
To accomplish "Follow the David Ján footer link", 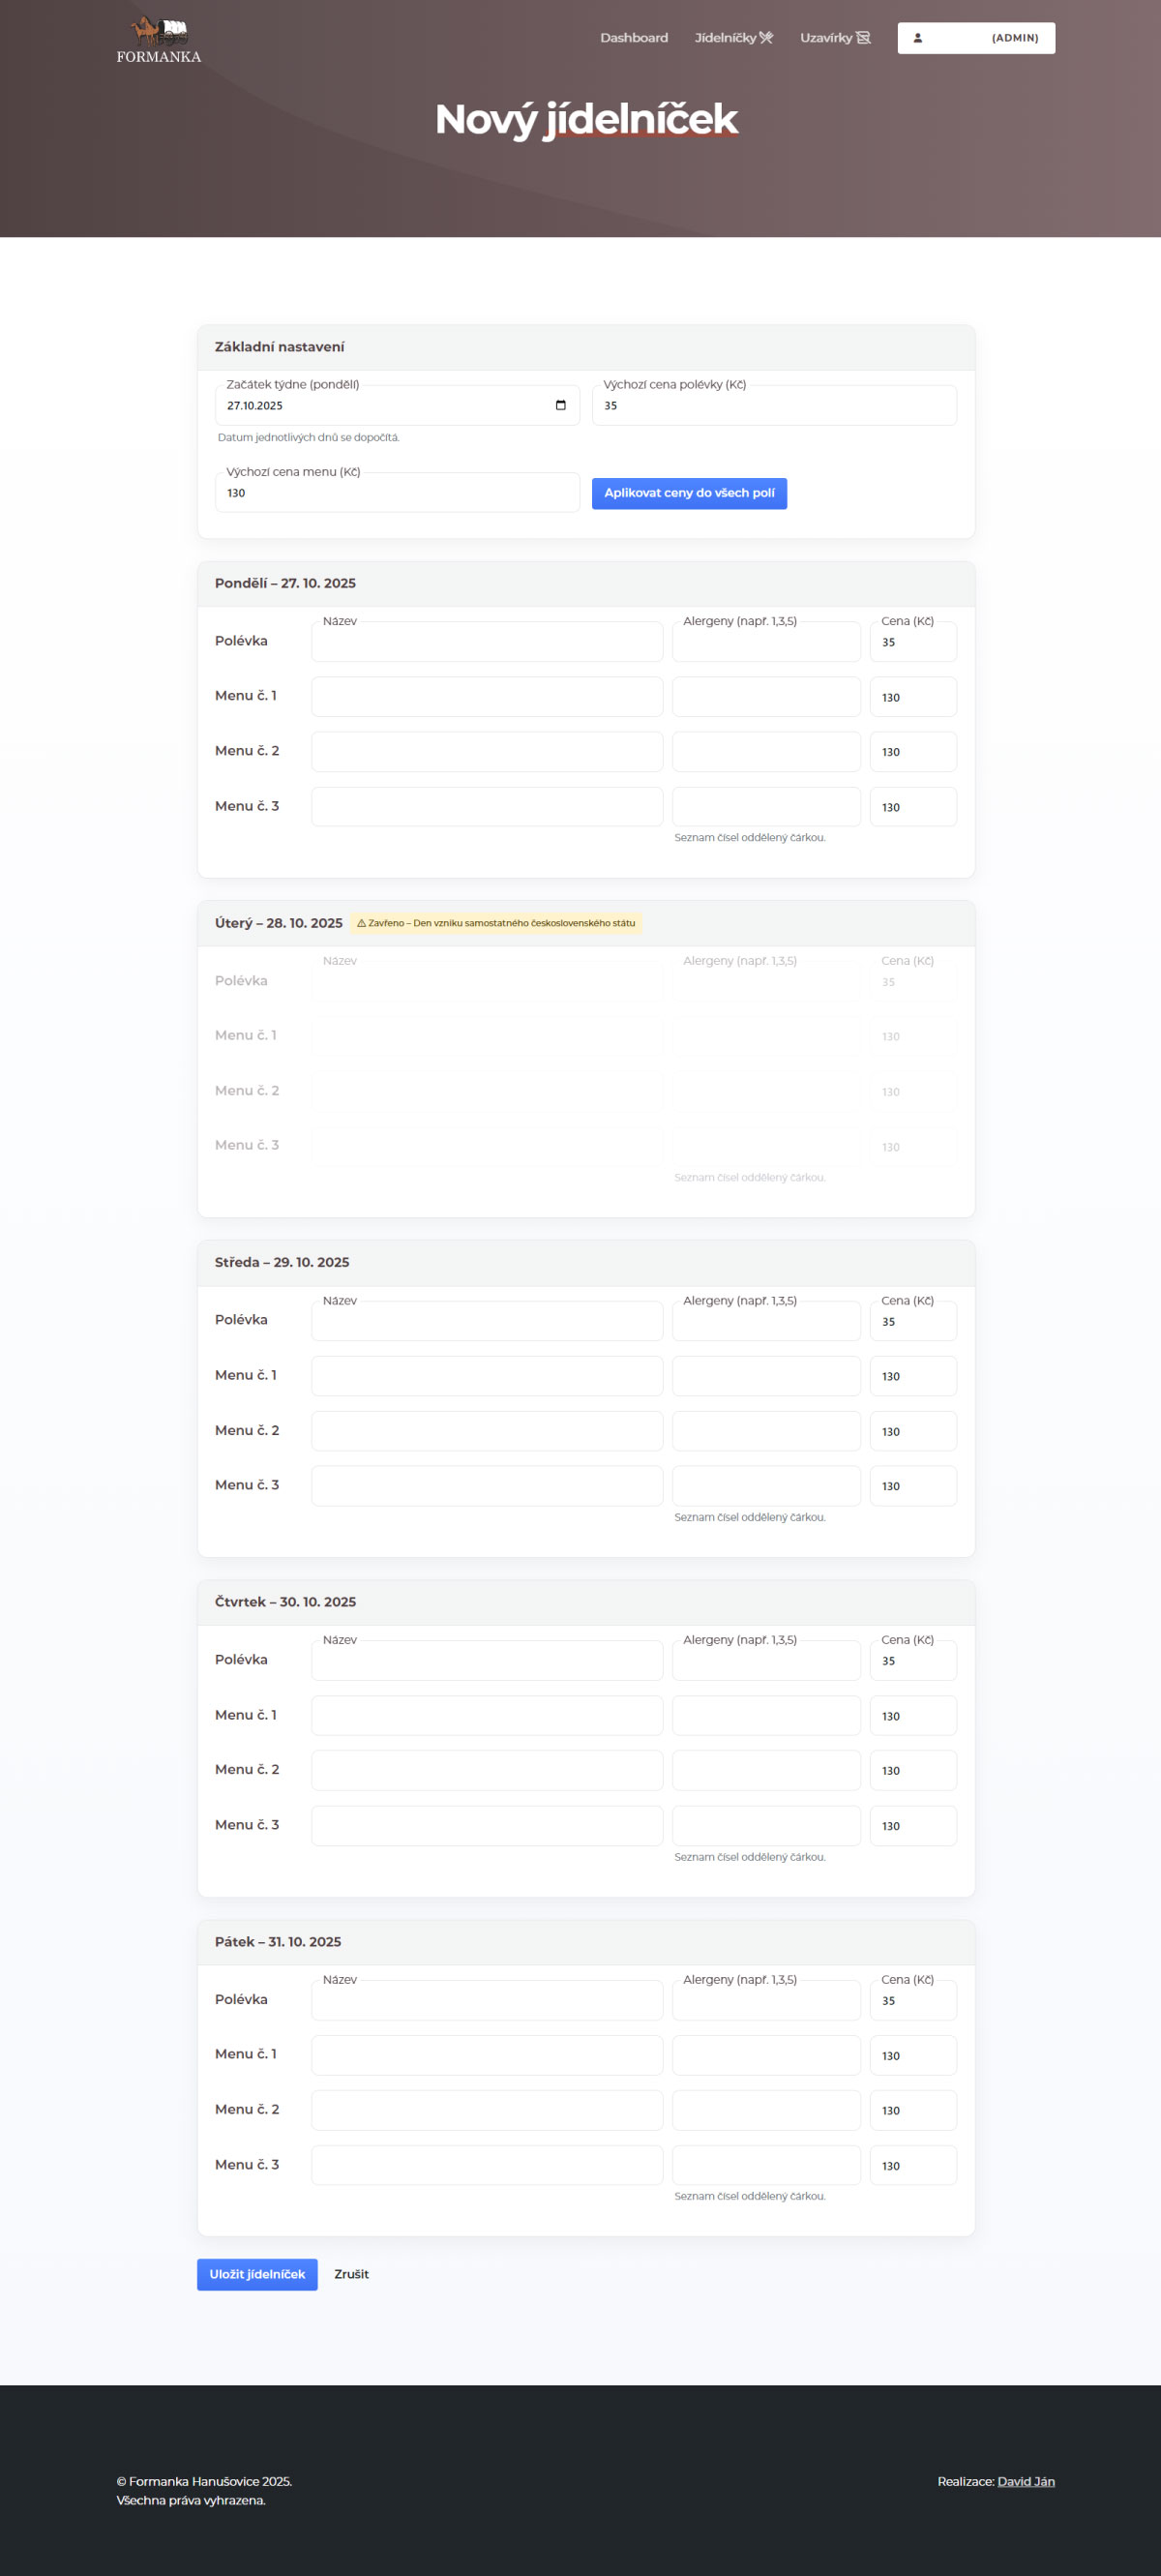I will [x=1025, y=2481].
